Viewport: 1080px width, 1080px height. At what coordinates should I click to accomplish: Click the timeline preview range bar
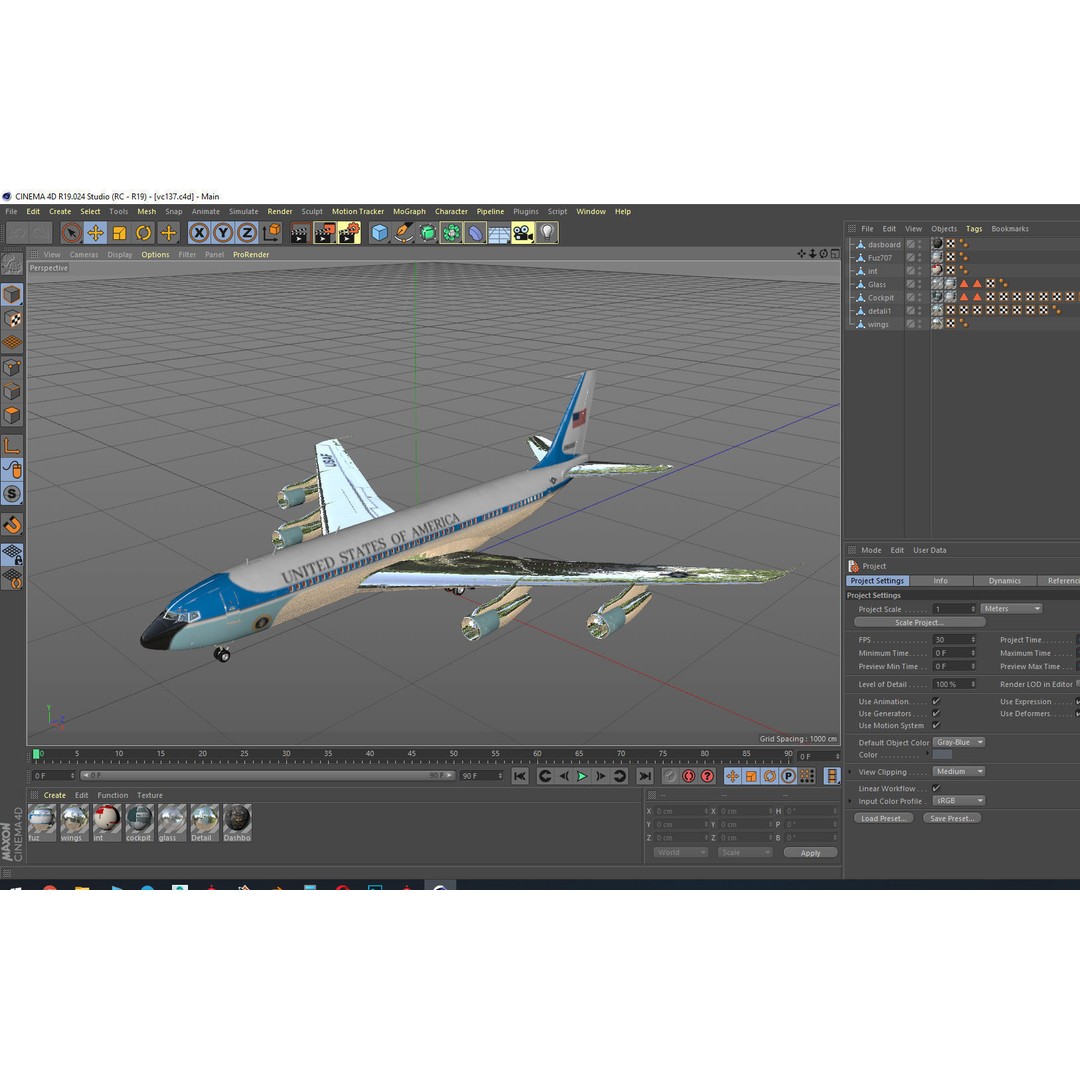[x=267, y=776]
